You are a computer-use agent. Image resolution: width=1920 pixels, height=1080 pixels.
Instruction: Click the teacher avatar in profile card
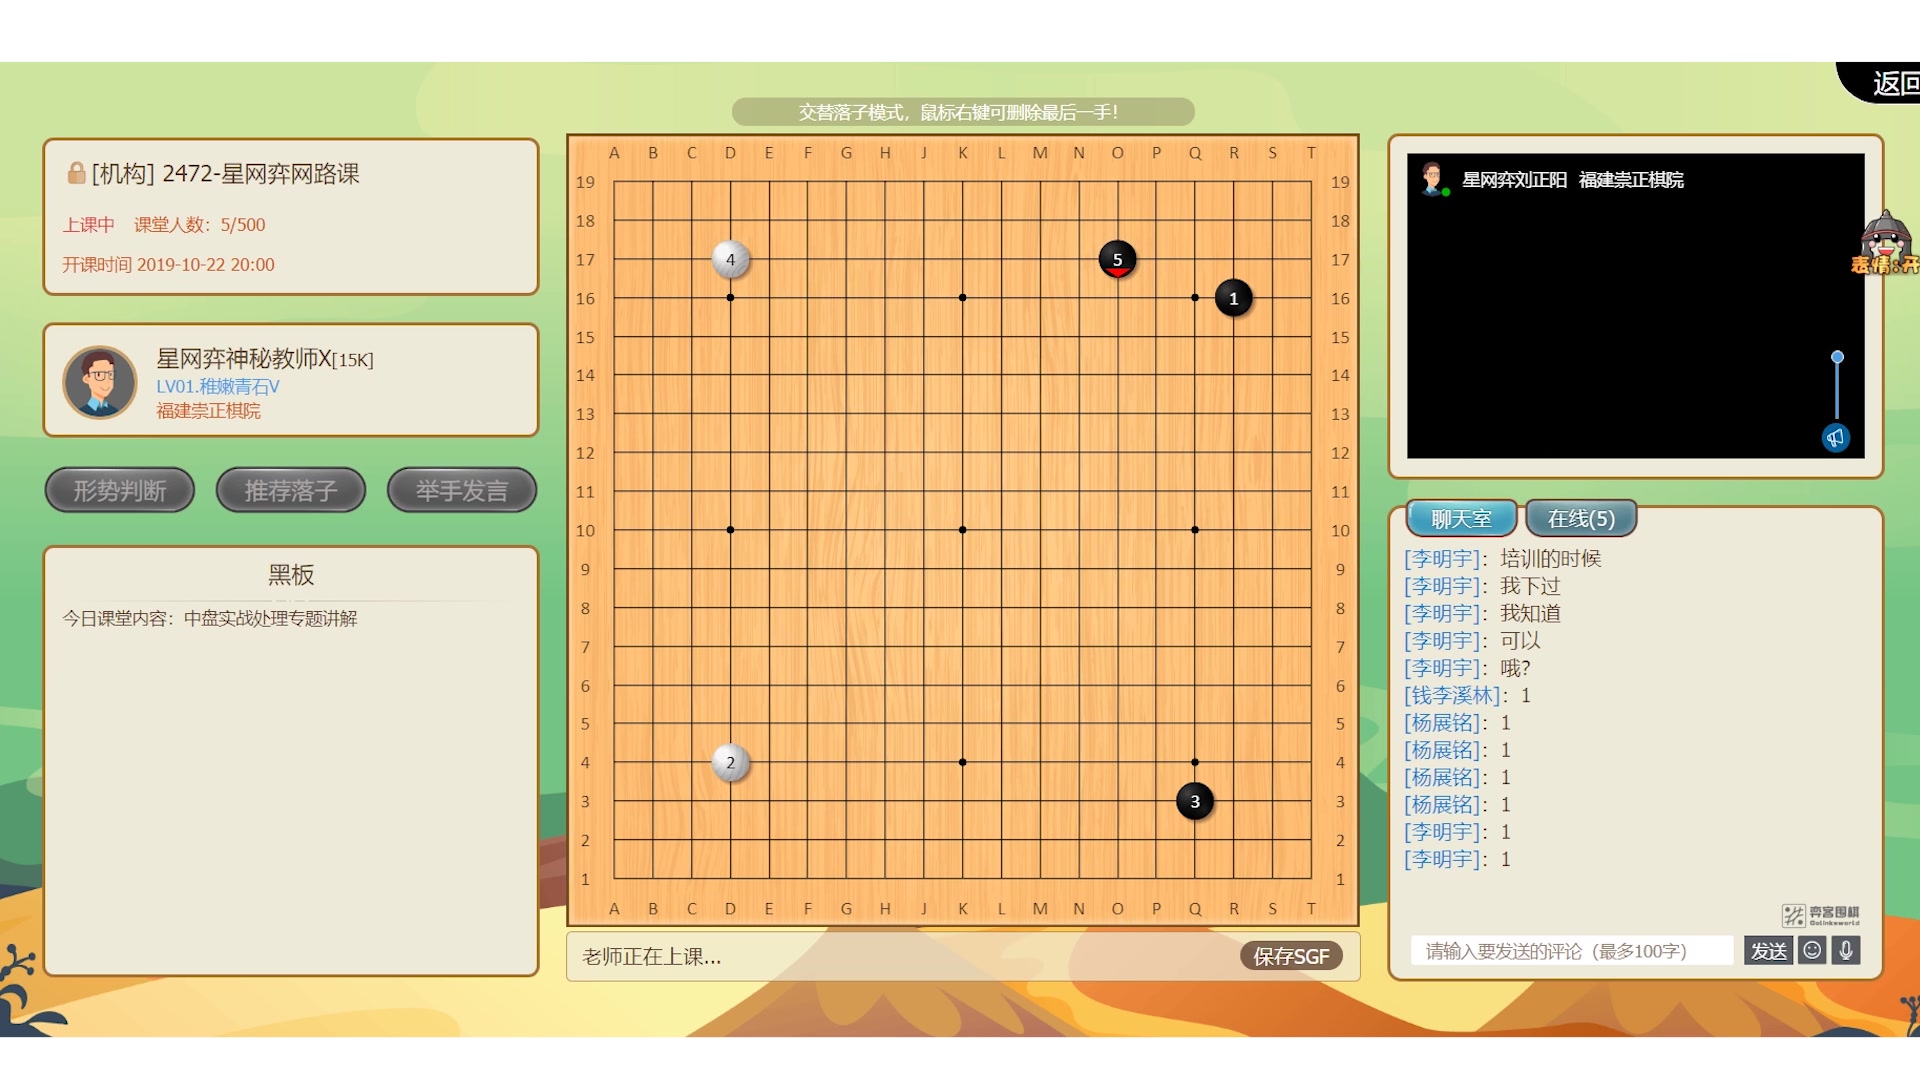point(100,381)
